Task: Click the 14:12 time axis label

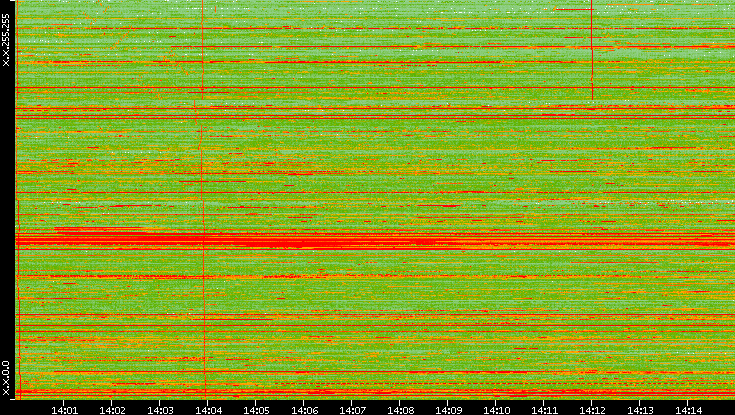Action: point(592,411)
